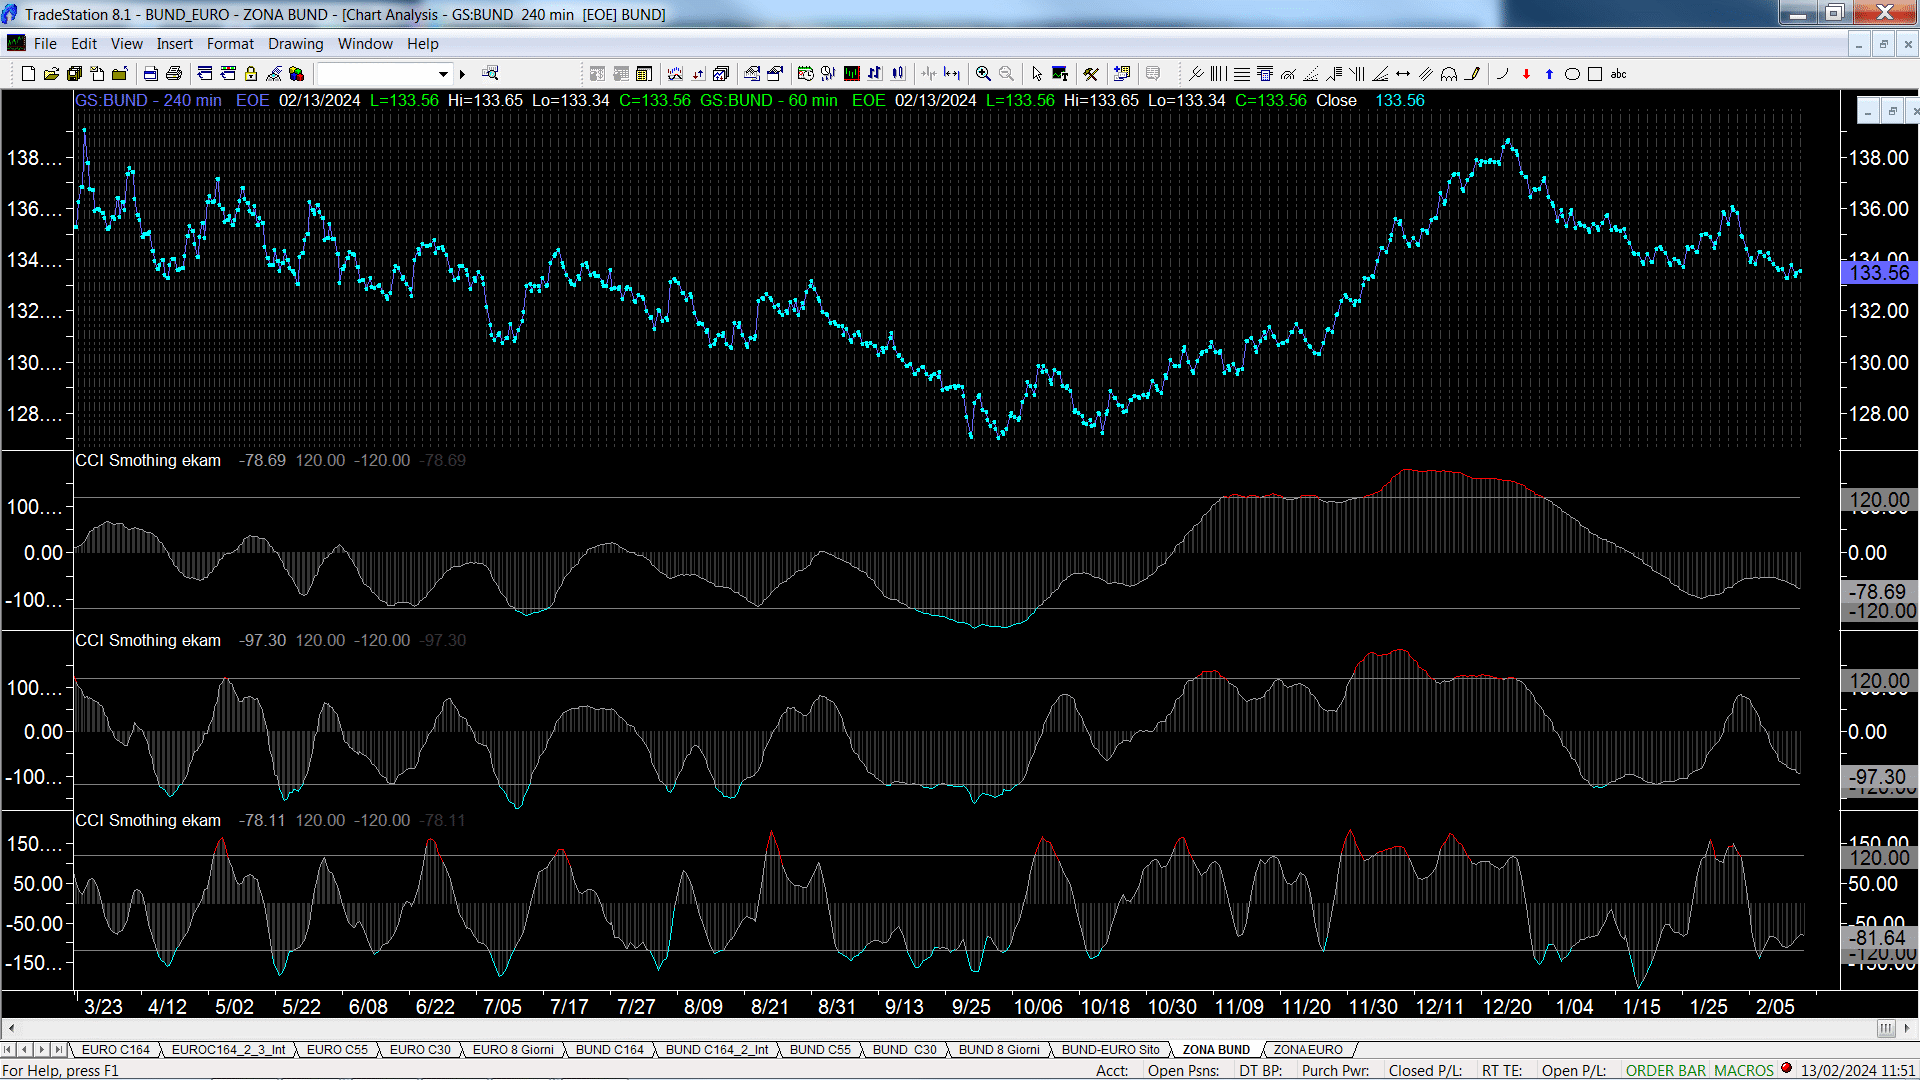The image size is (1920, 1080).
Task: Click the Insert Strategy up-down arrows icon
Action: click(x=698, y=74)
